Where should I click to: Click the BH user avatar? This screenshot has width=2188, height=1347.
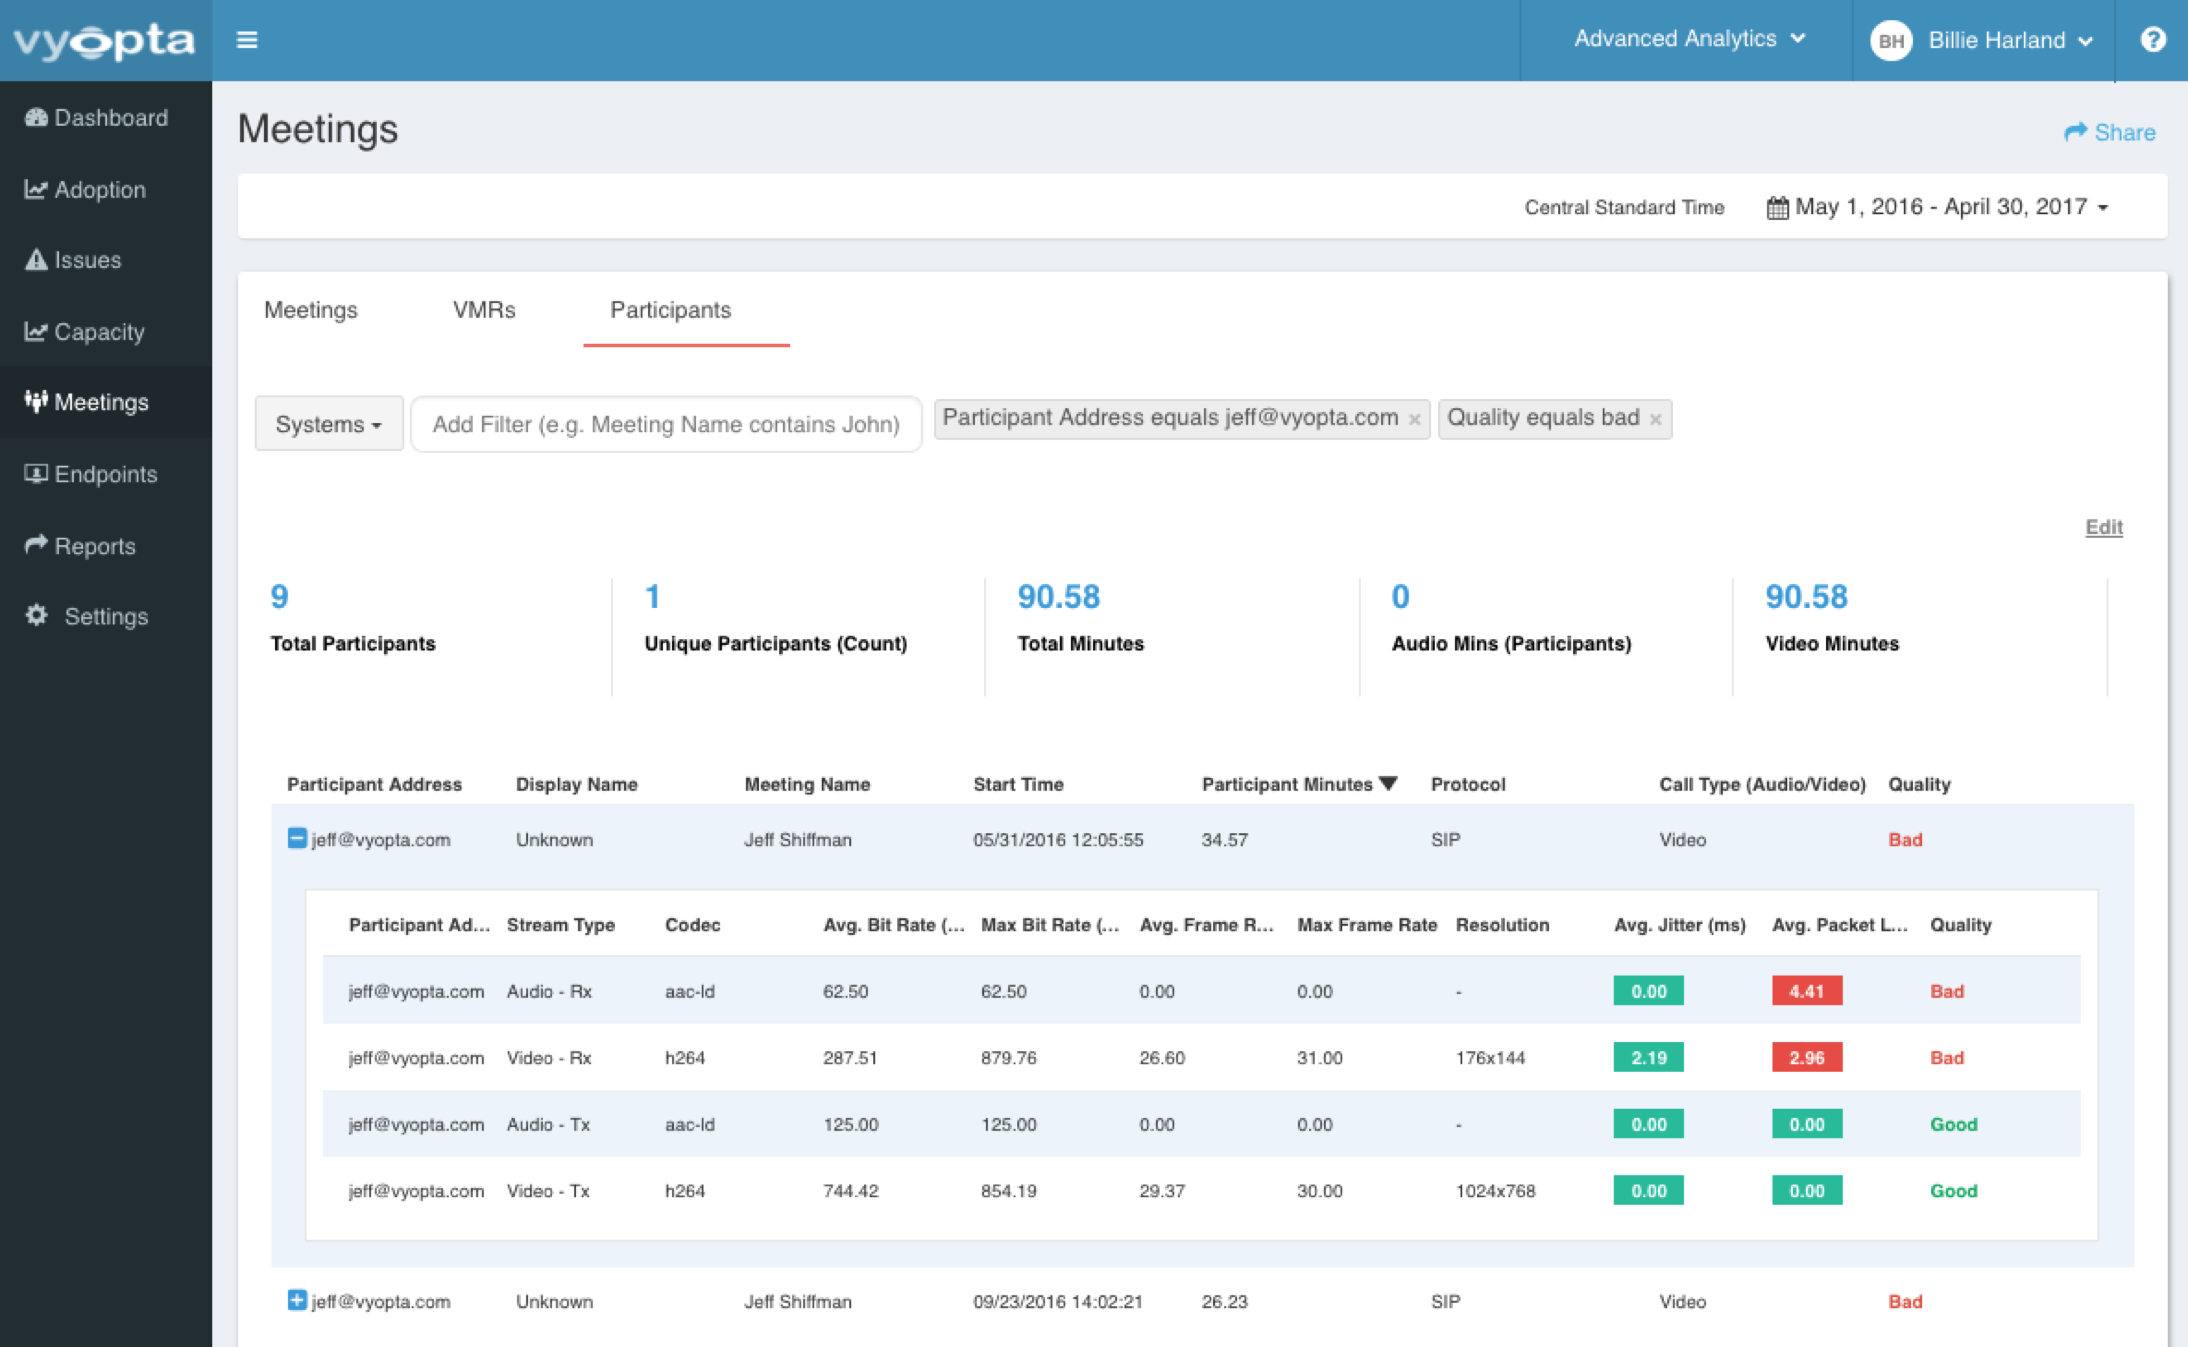1890,41
